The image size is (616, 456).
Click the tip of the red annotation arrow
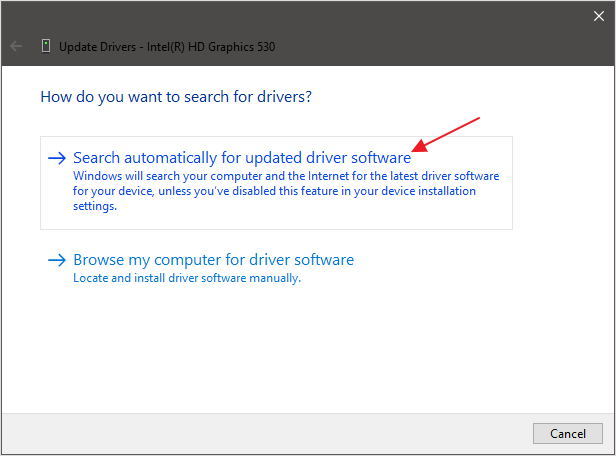point(415,153)
